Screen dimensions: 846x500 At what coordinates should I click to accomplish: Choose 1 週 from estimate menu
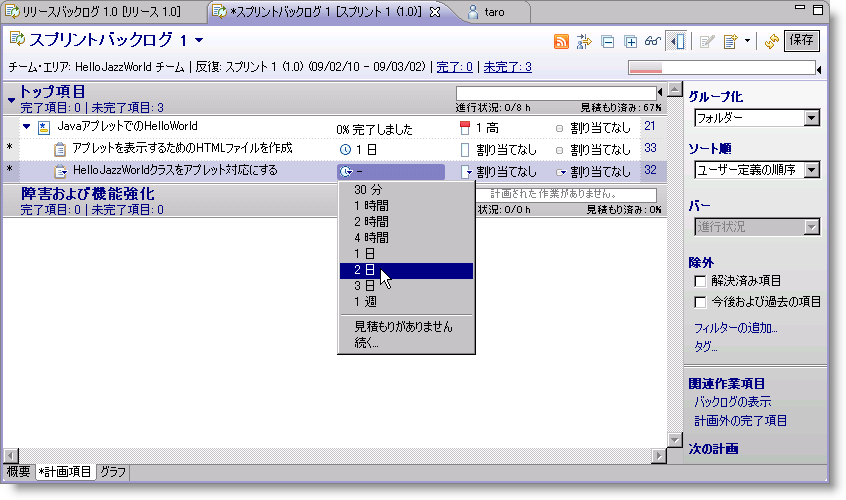tap(406, 302)
